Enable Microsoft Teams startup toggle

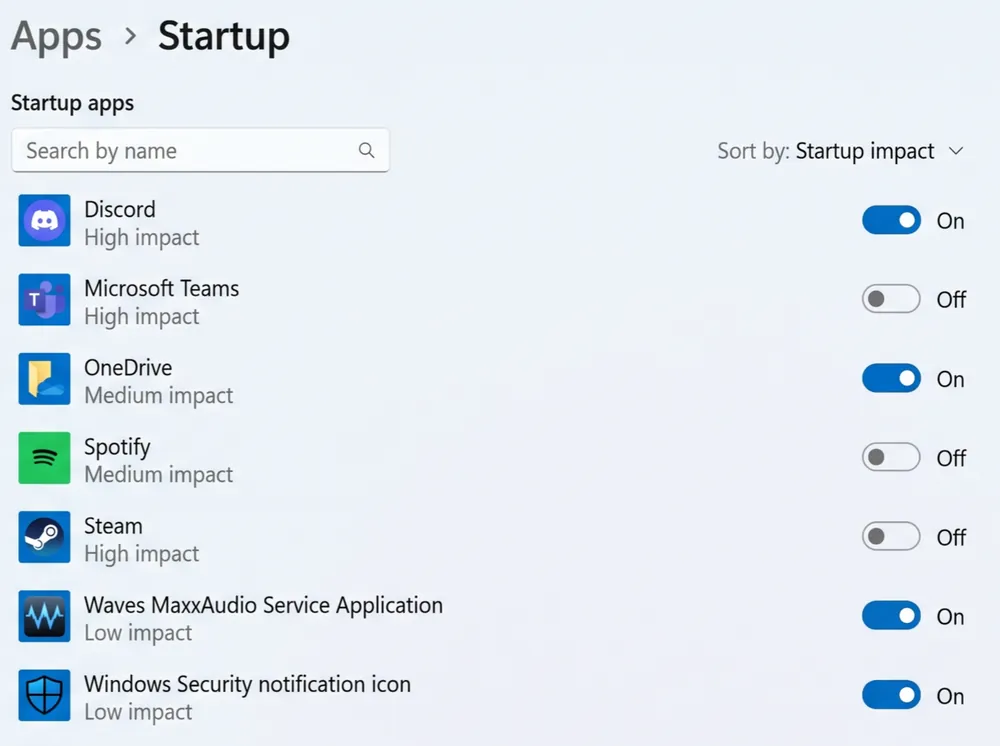tap(891, 299)
